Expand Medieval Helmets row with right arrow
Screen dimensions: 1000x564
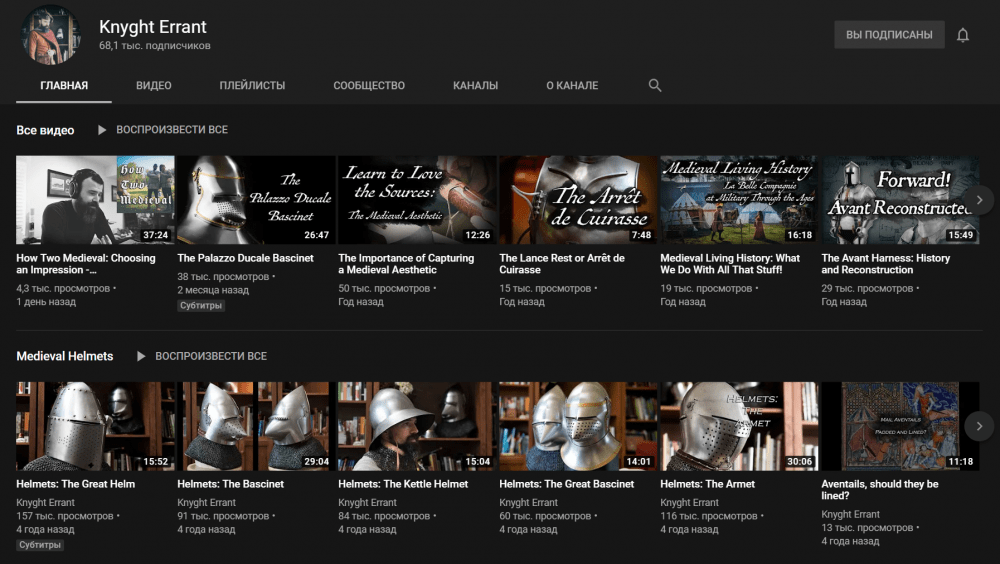pos(979,426)
